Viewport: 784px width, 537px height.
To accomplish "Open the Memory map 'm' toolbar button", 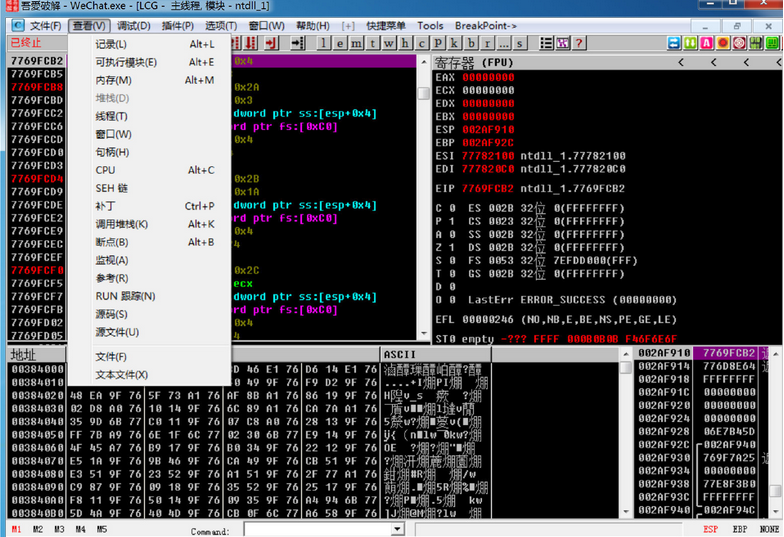I will [x=356, y=43].
